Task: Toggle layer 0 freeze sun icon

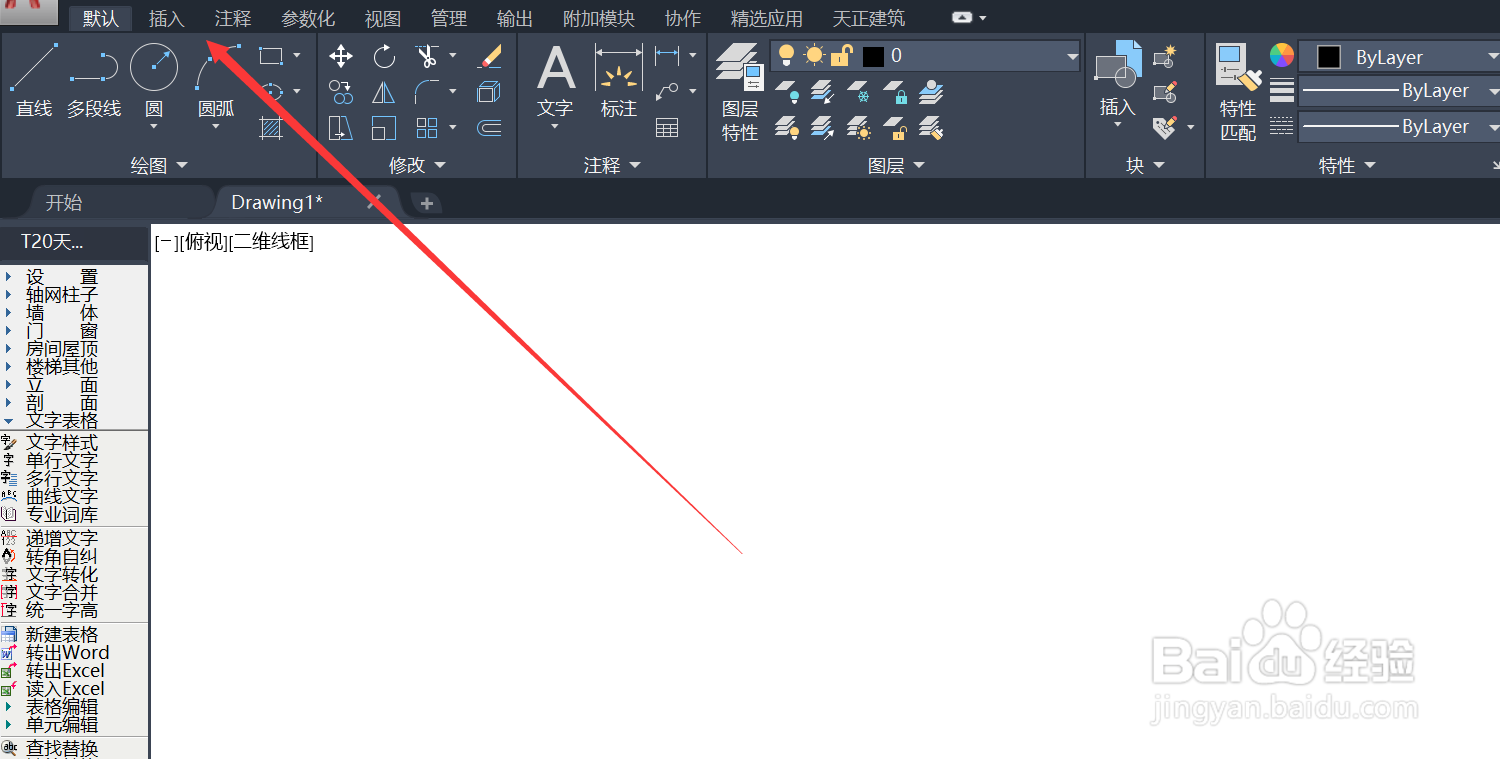Action: tap(813, 56)
